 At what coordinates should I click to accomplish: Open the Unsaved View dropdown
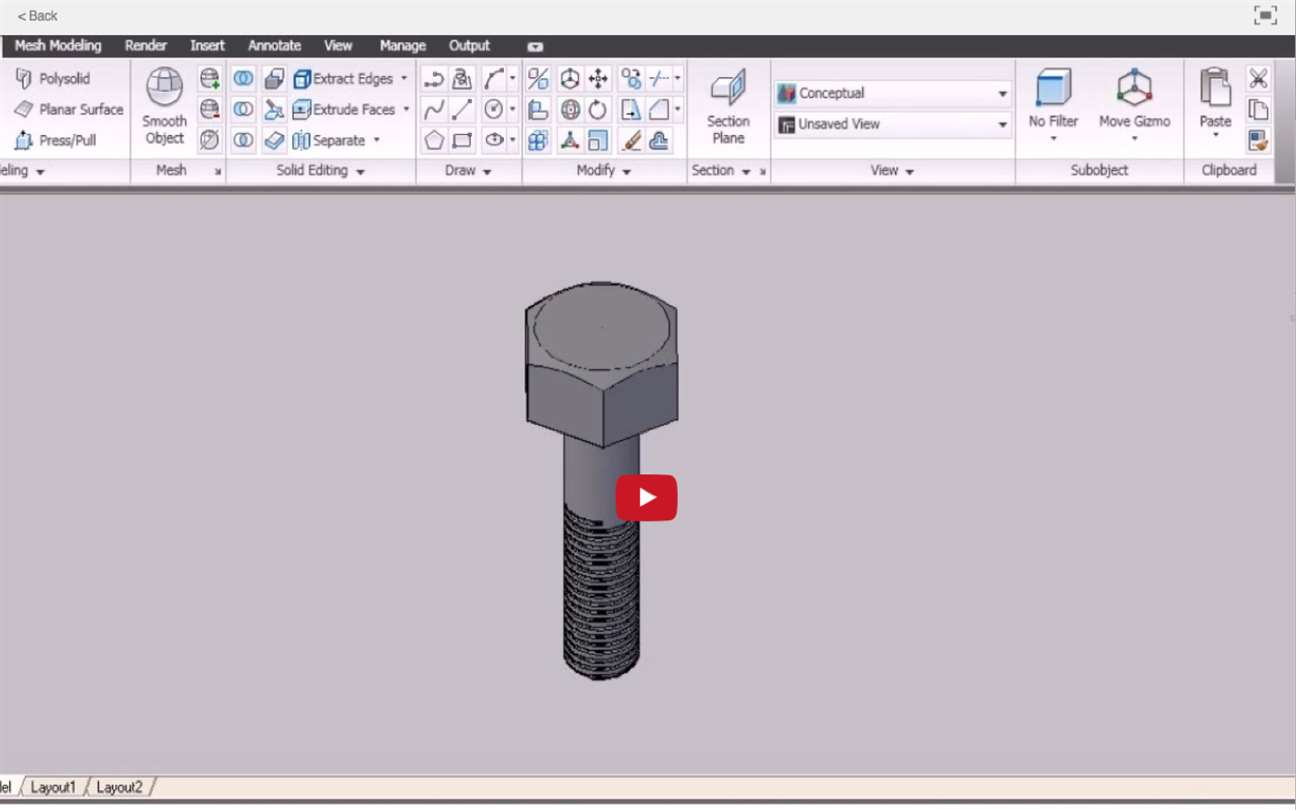pos(893,124)
